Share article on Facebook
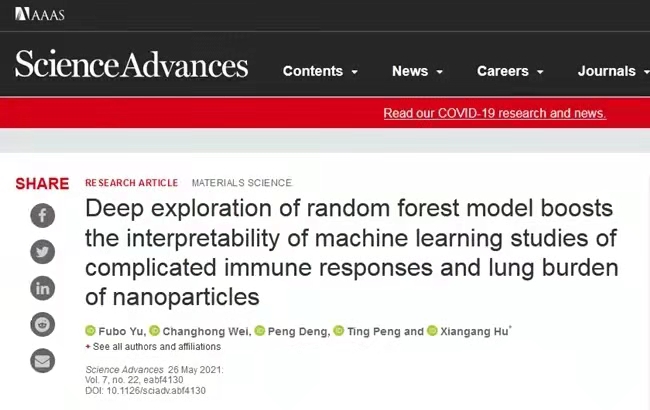Viewport: 650px width, 410px height. point(42,215)
